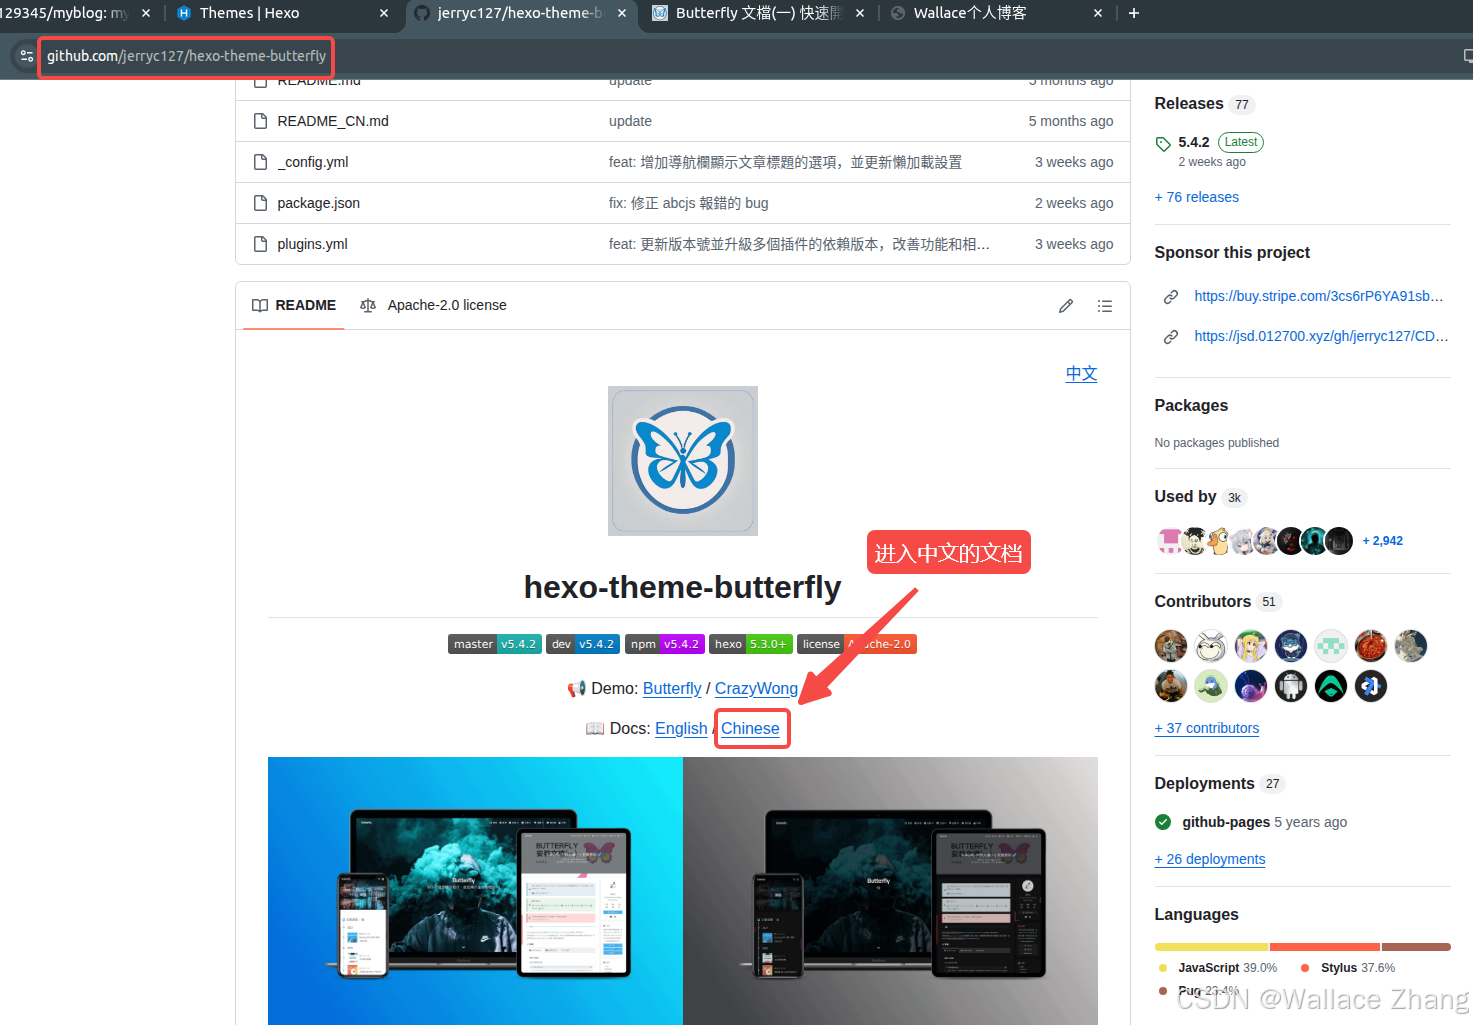The image size is (1473, 1025).
Task: Open the Contributors heading link
Action: click(x=1218, y=602)
